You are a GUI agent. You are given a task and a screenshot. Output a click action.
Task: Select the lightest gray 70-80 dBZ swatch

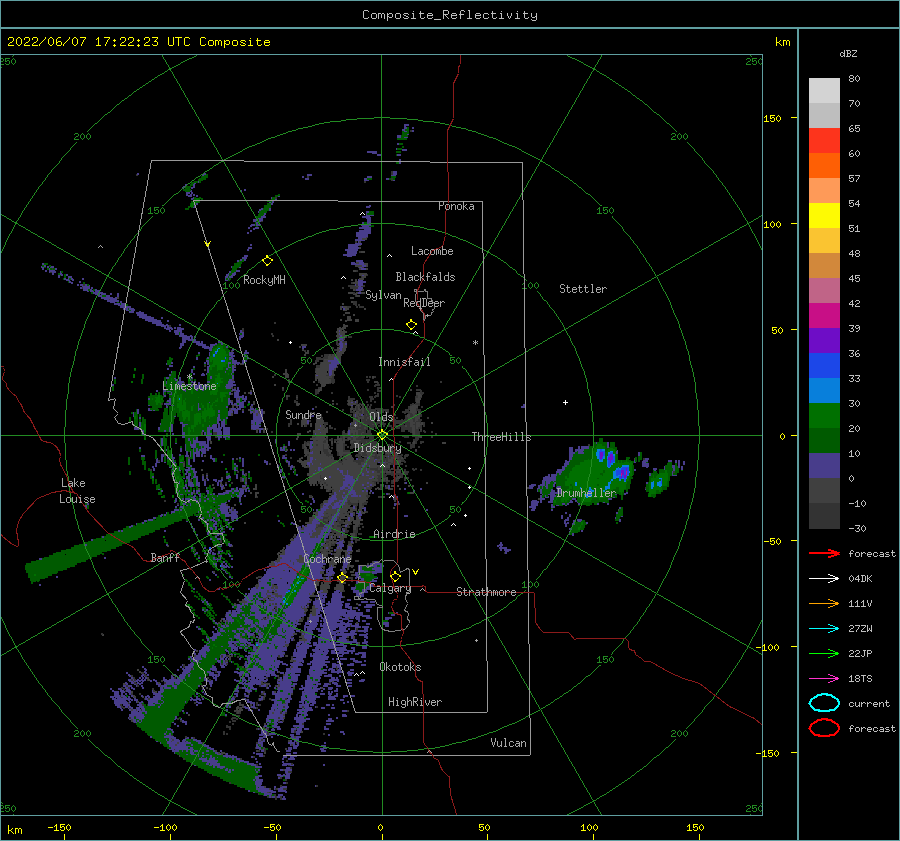pyautogui.click(x=824, y=91)
